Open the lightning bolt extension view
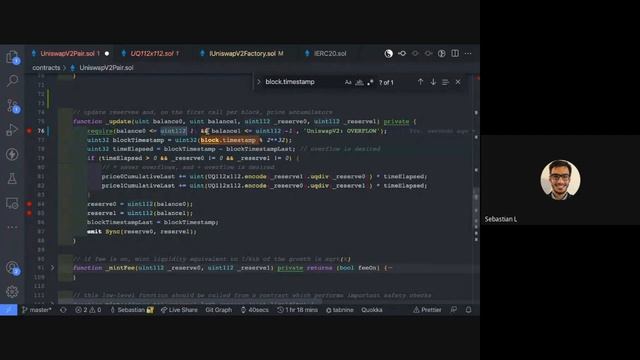 pyautogui.click(x=12, y=154)
